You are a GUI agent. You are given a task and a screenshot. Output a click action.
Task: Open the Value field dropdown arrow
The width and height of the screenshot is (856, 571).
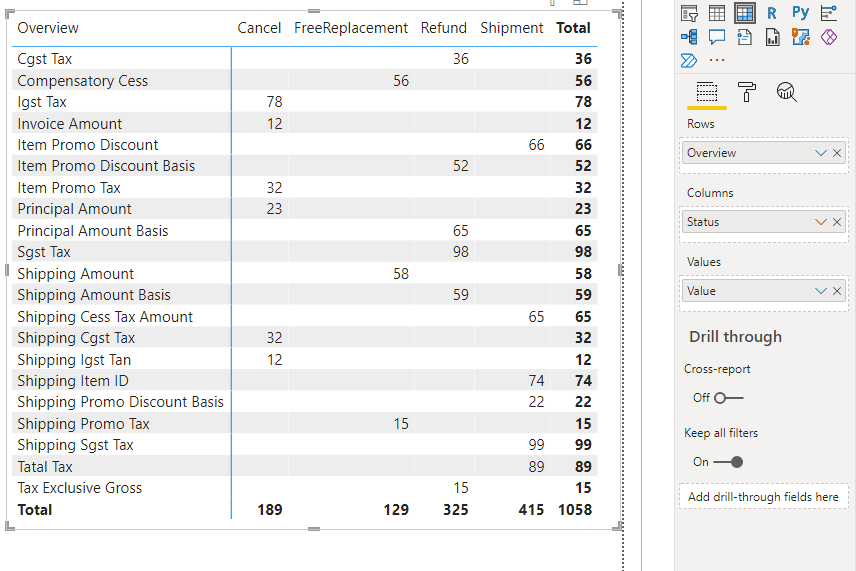click(x=821, y=291)
